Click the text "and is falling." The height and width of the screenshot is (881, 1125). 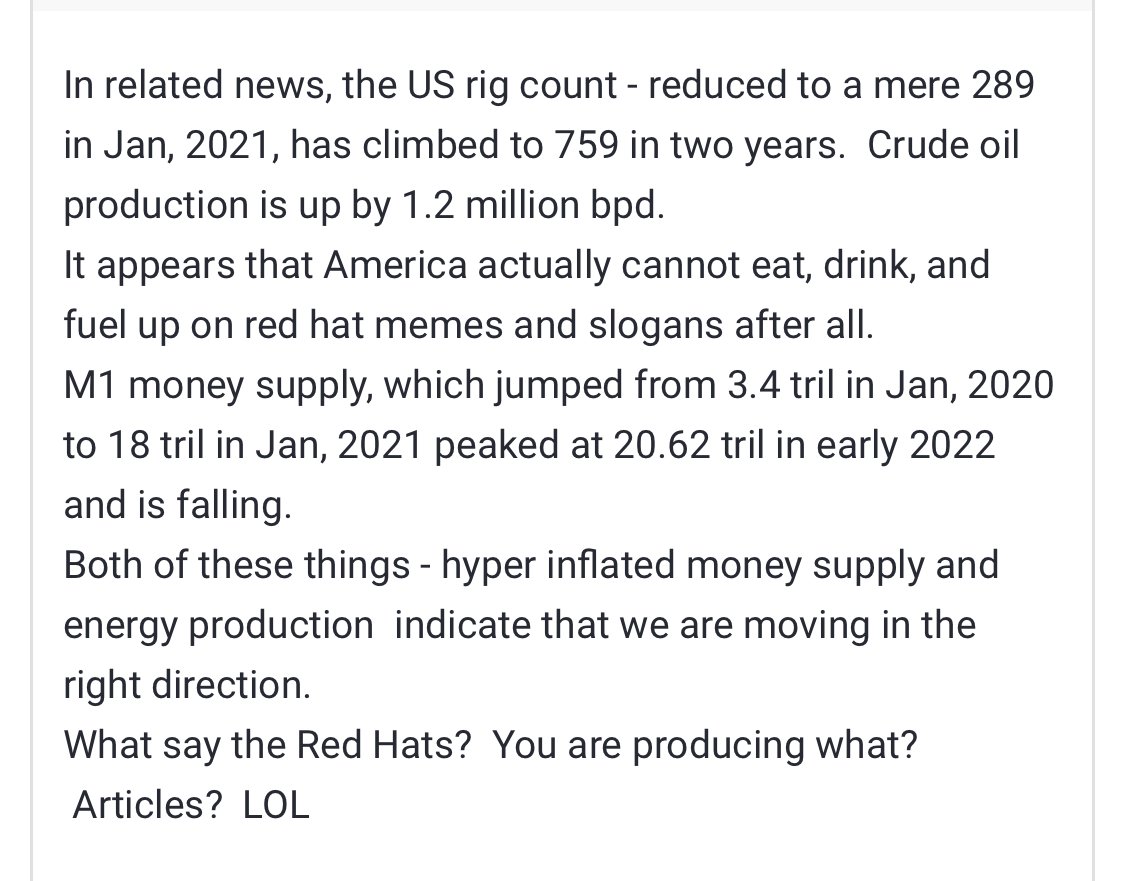pos(178,506)
